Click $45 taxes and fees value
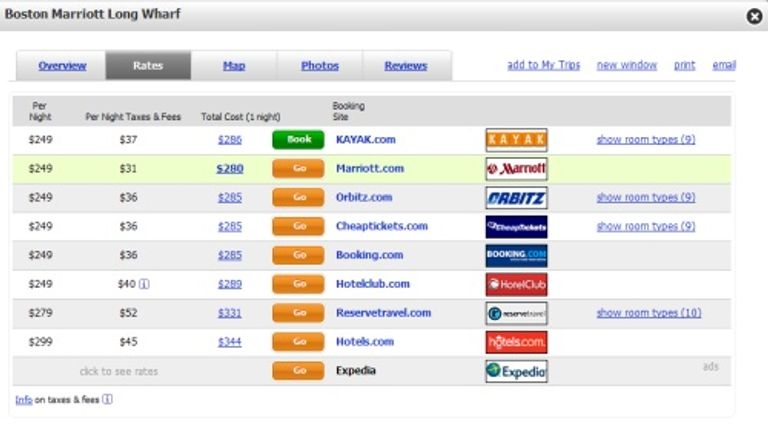Viewport: 768px width, 441px height. coord(128,342)
